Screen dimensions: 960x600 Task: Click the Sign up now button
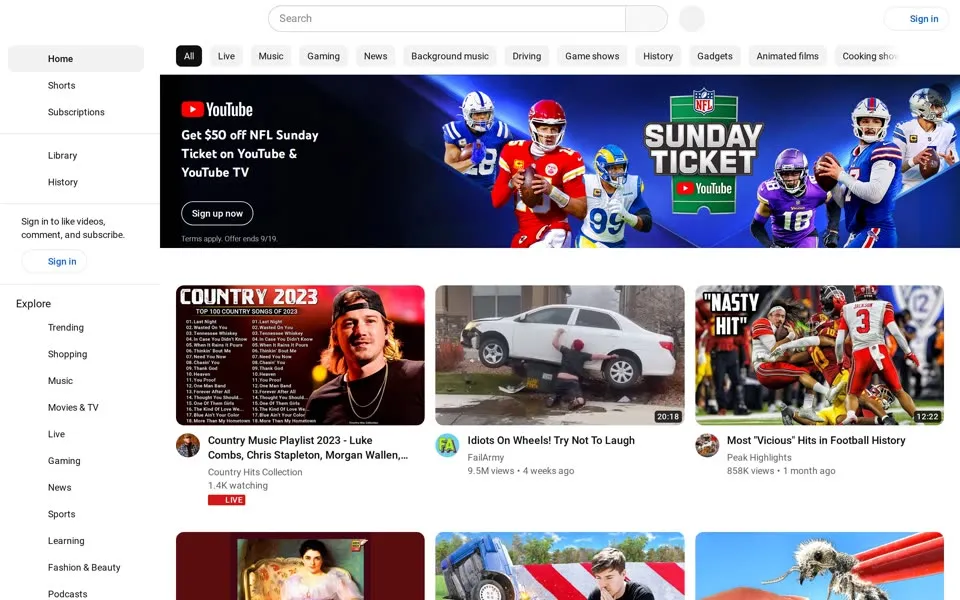click(217, 213)
